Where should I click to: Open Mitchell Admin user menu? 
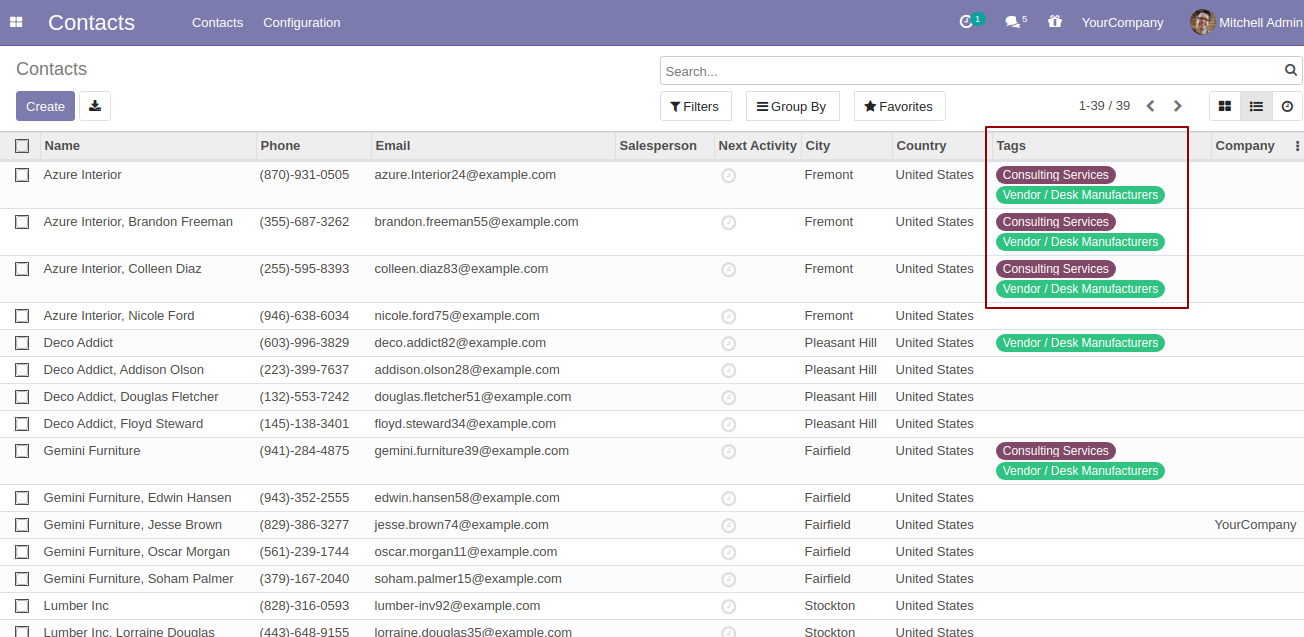(x=1246, y=22)
